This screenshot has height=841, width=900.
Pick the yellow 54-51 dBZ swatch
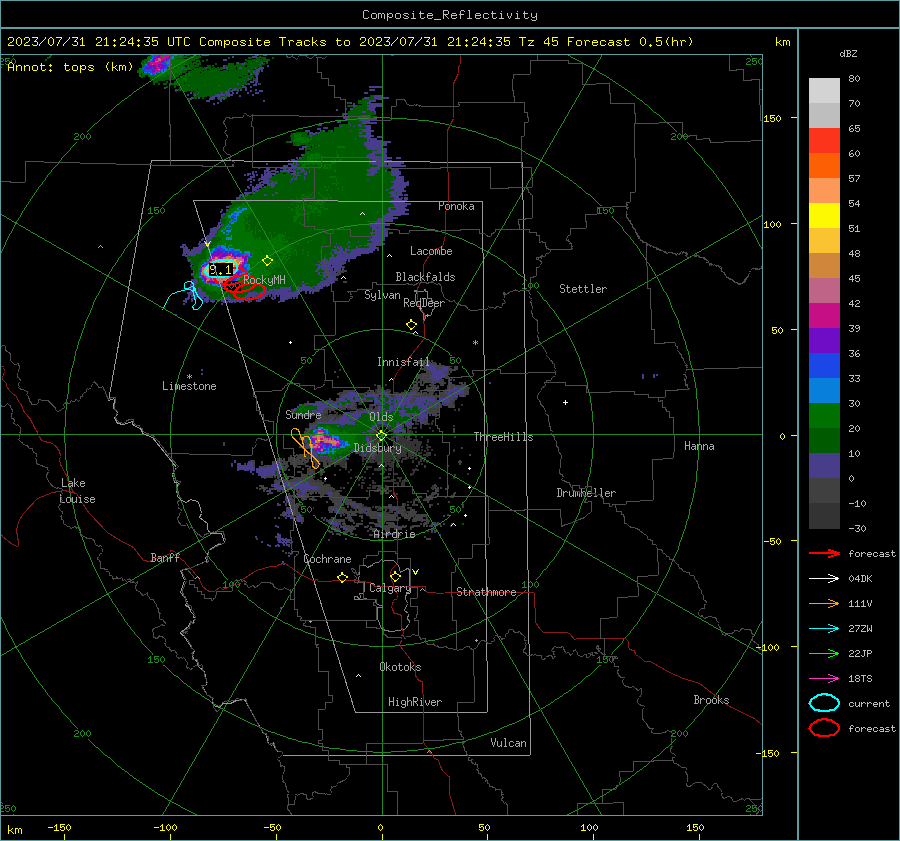click(824, 216)
